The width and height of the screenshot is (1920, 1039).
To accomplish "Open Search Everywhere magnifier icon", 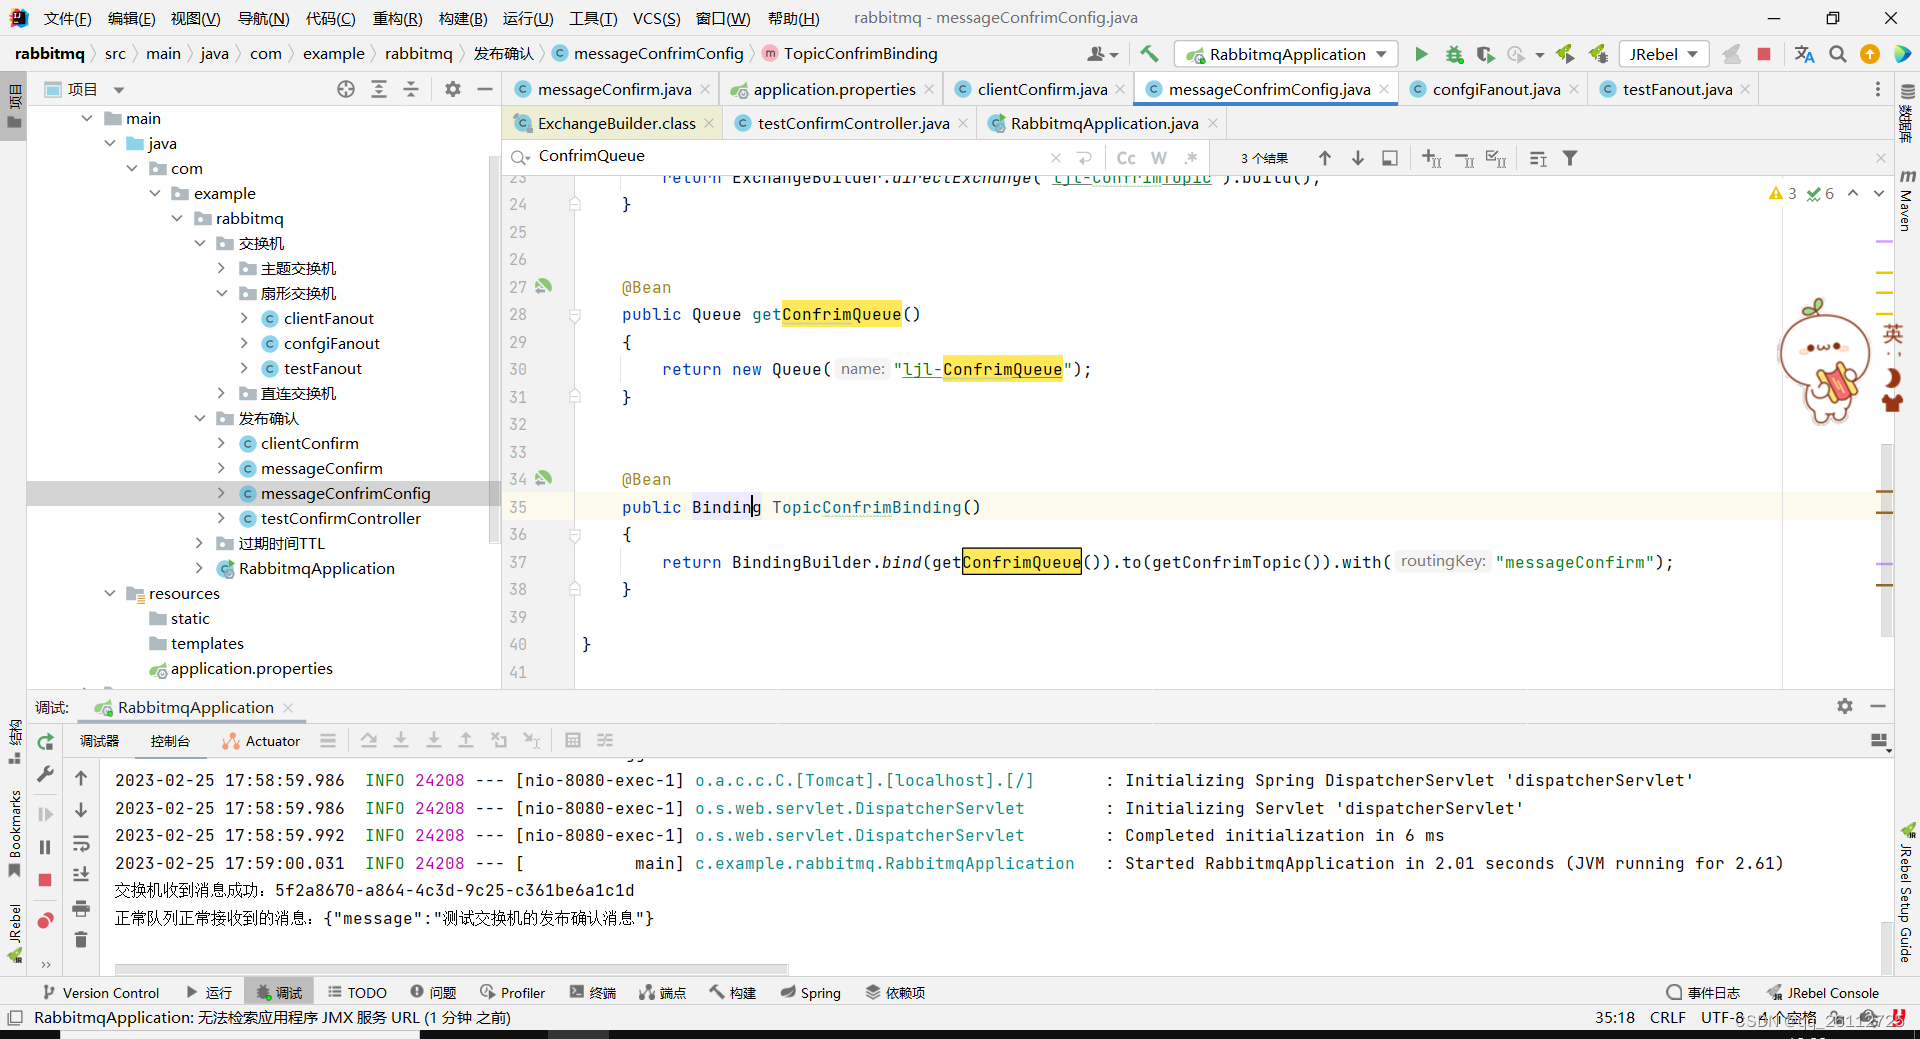I will pos(1837,54).
